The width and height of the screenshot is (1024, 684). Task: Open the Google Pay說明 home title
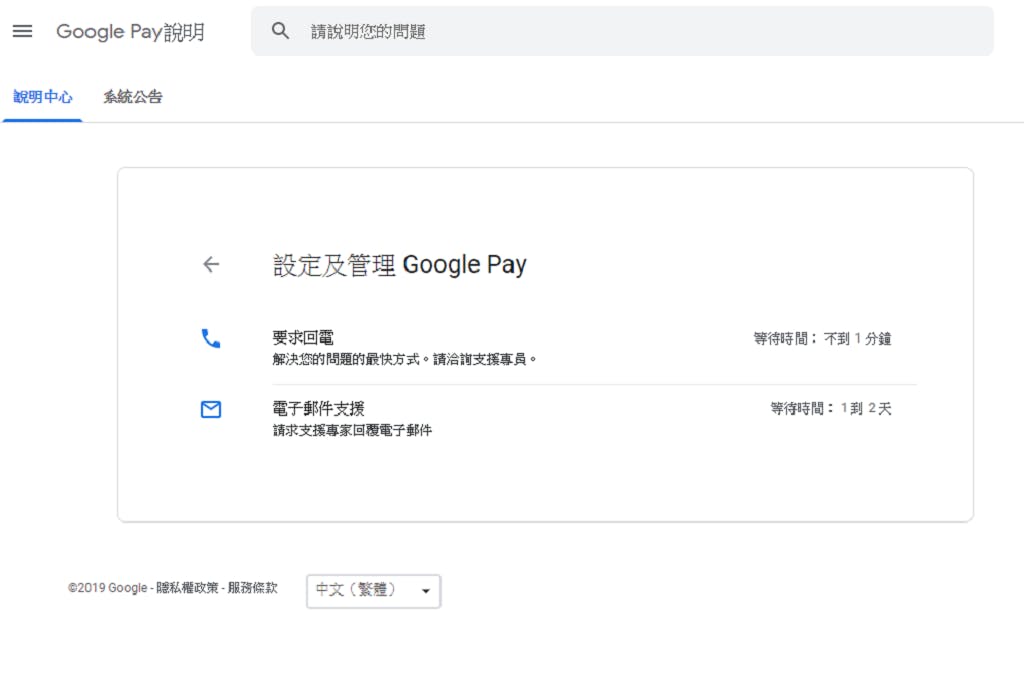click(x=131, y=31)
